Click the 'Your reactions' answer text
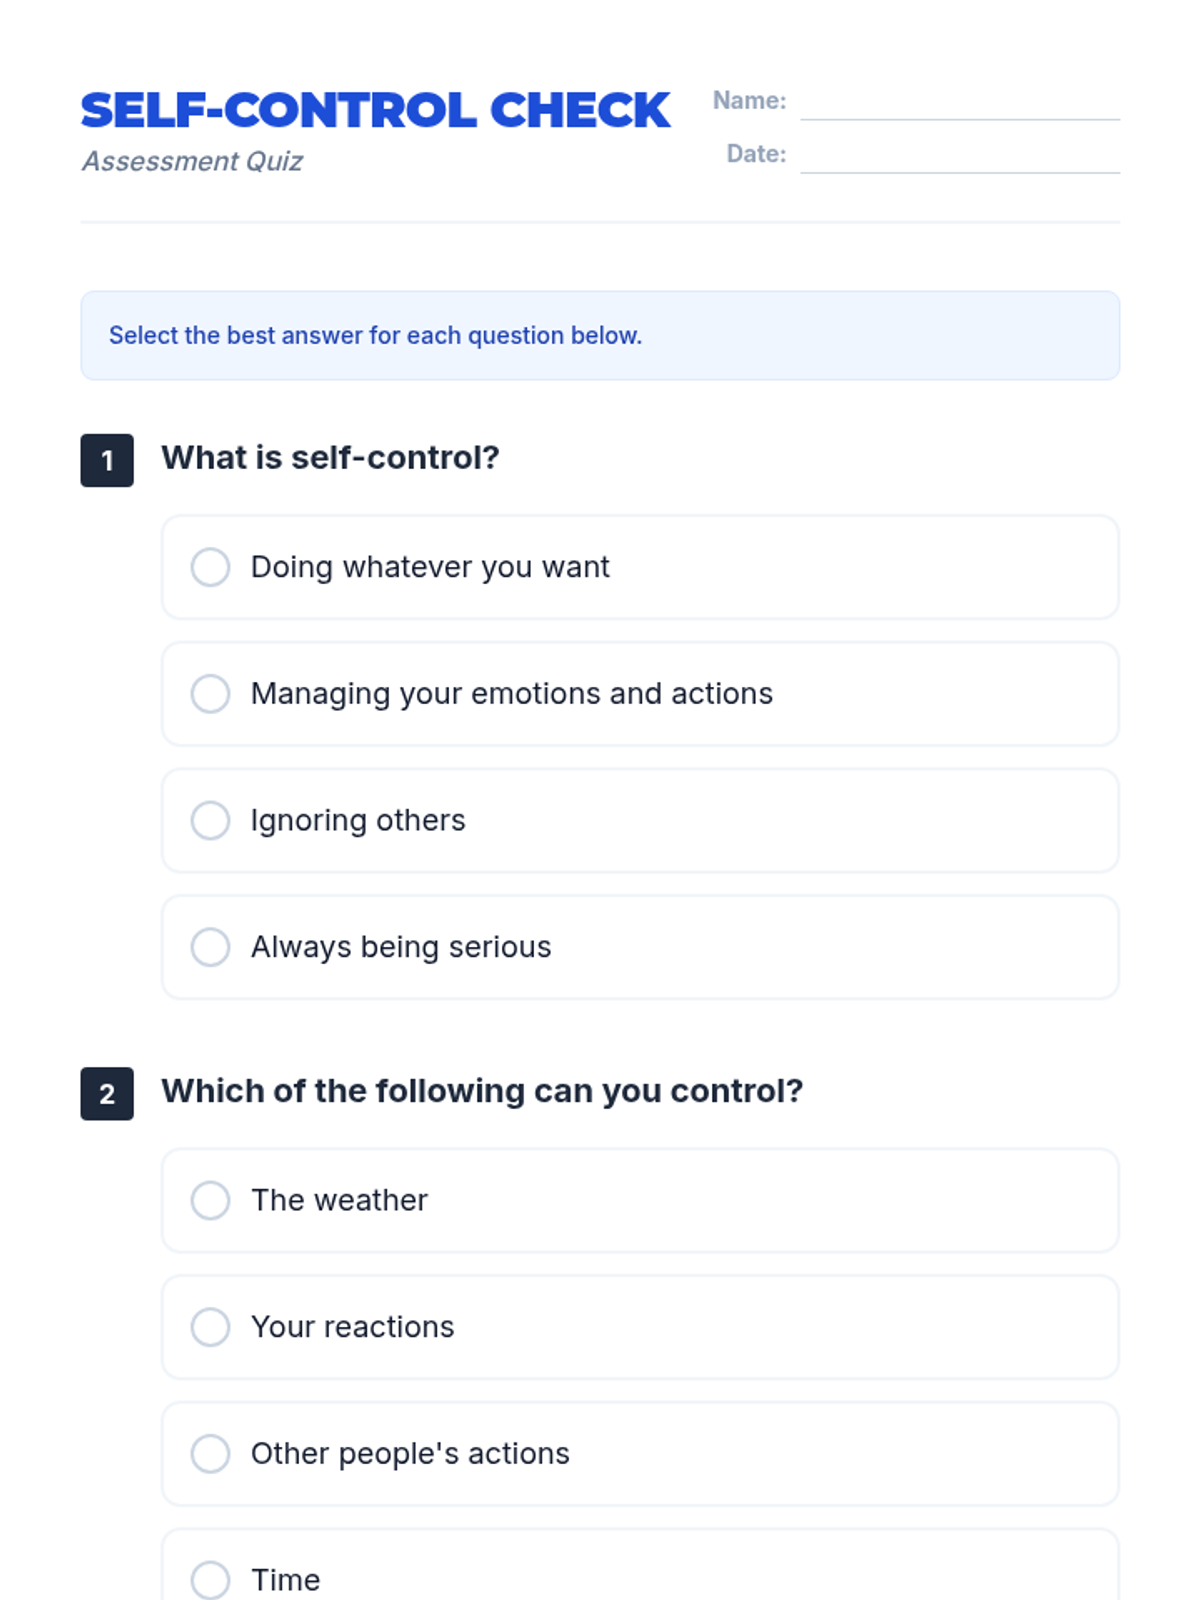The height and width of the screenshot is (1600, 1200). pyautogui.click(x=353, y=1327)
